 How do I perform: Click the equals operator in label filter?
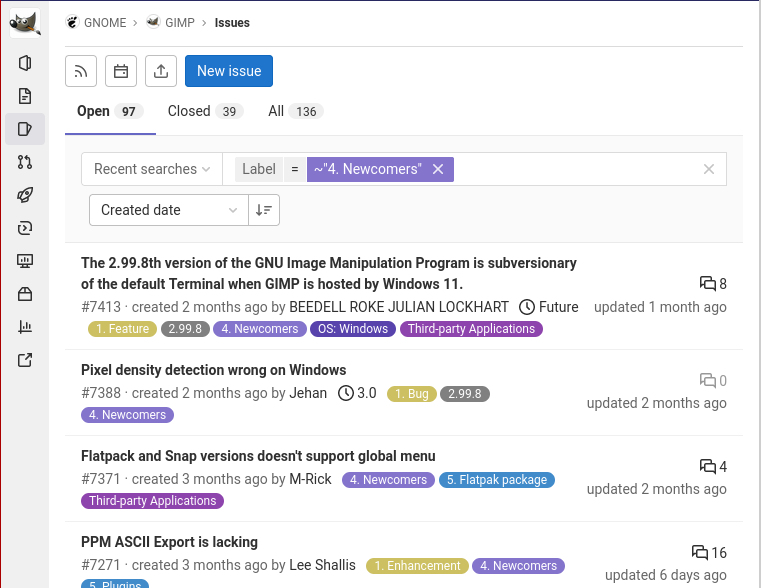(x=295, y=169)
